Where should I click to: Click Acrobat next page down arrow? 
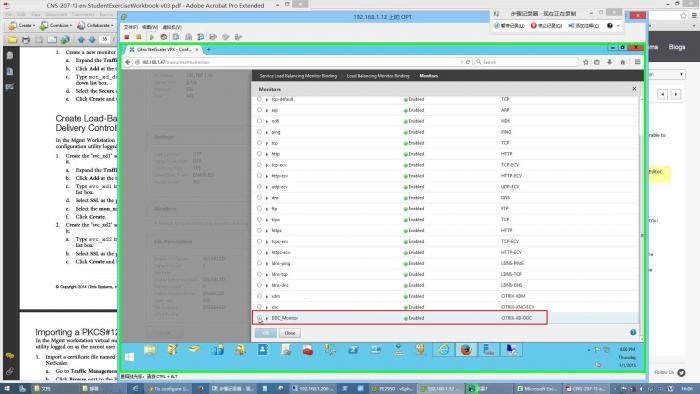92,40
